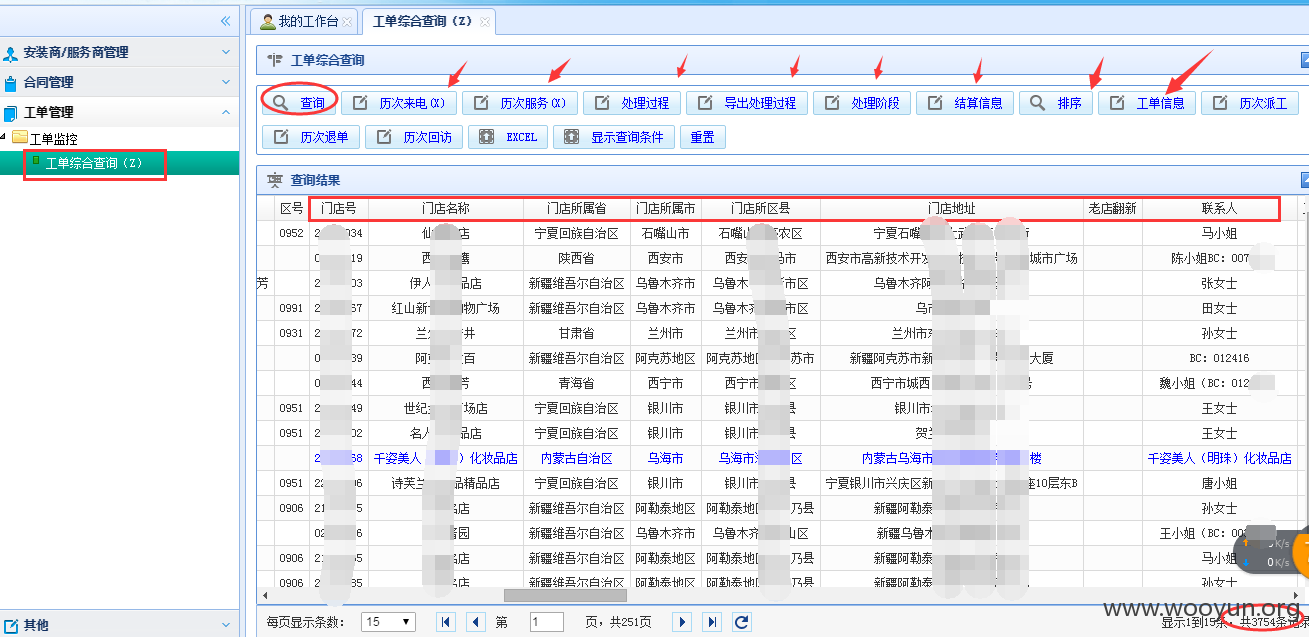
Task: Go to next page
Action: [x=683, y=622]
